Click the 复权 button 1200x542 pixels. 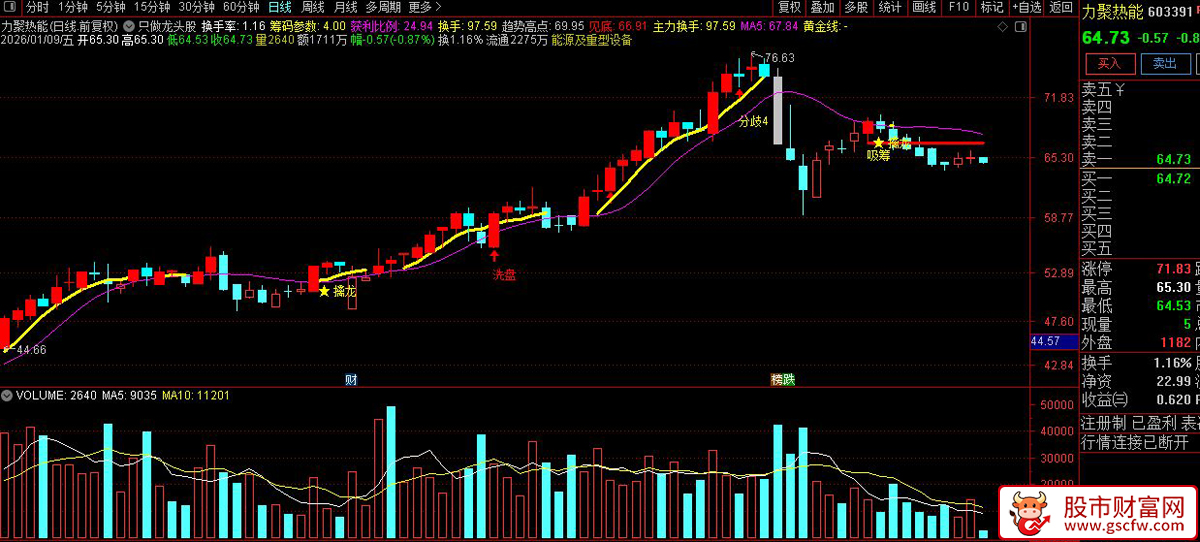click(x=790, y=7)
